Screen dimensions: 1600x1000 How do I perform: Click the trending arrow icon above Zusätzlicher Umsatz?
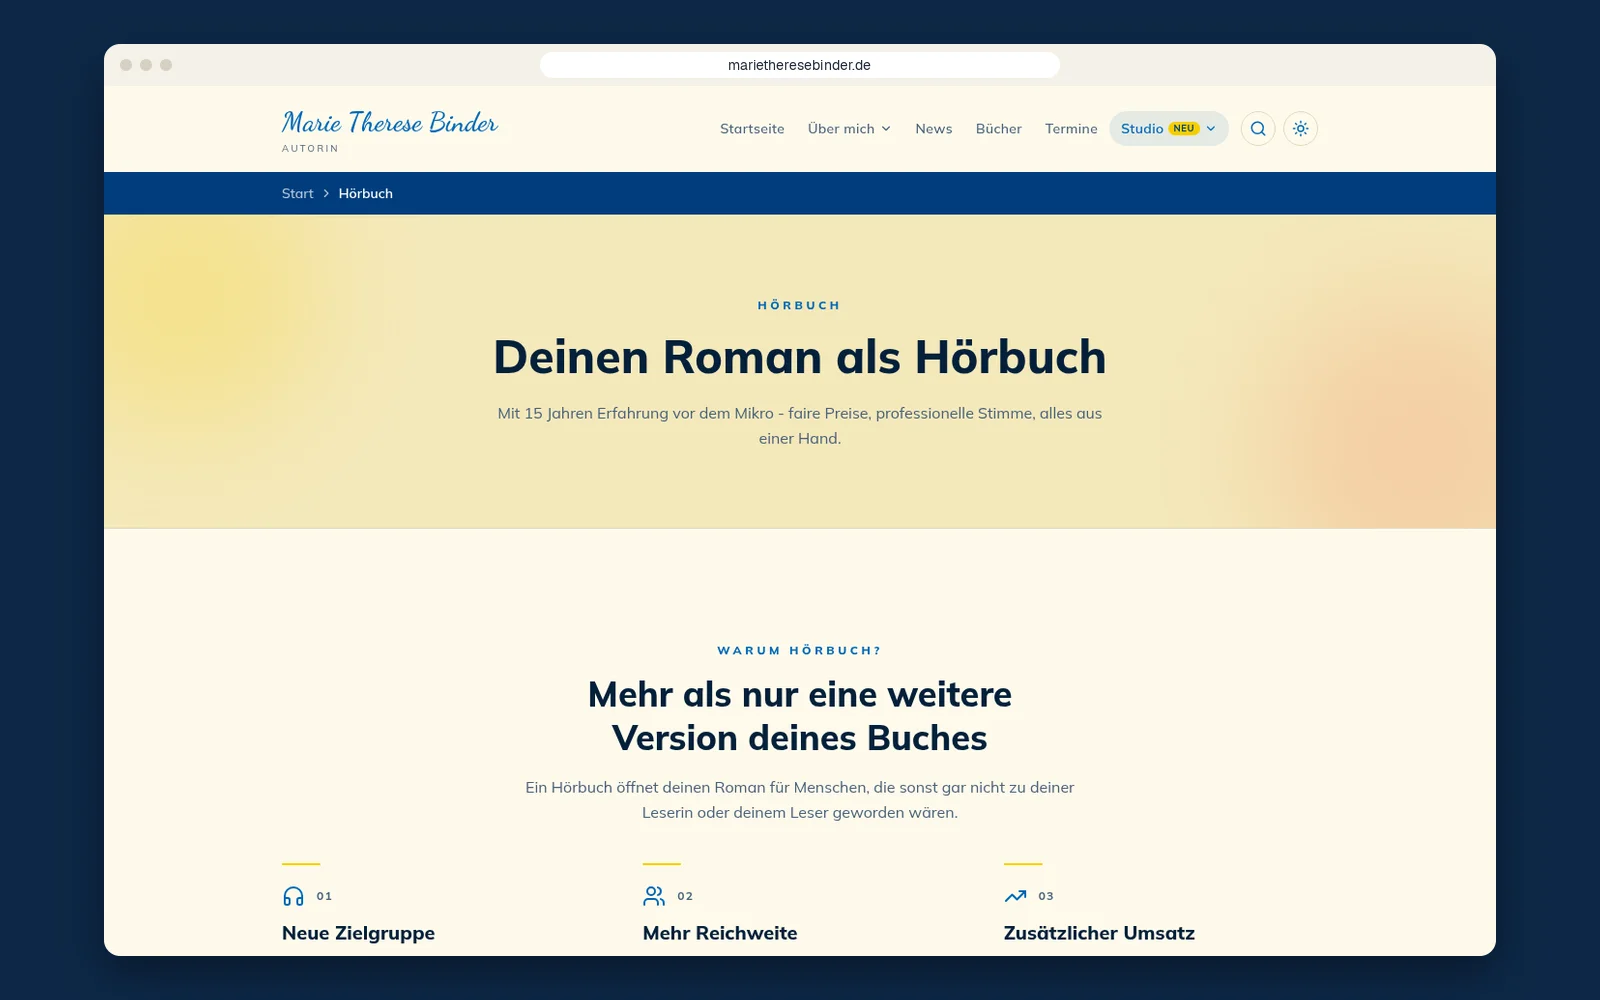point(1015,896)
